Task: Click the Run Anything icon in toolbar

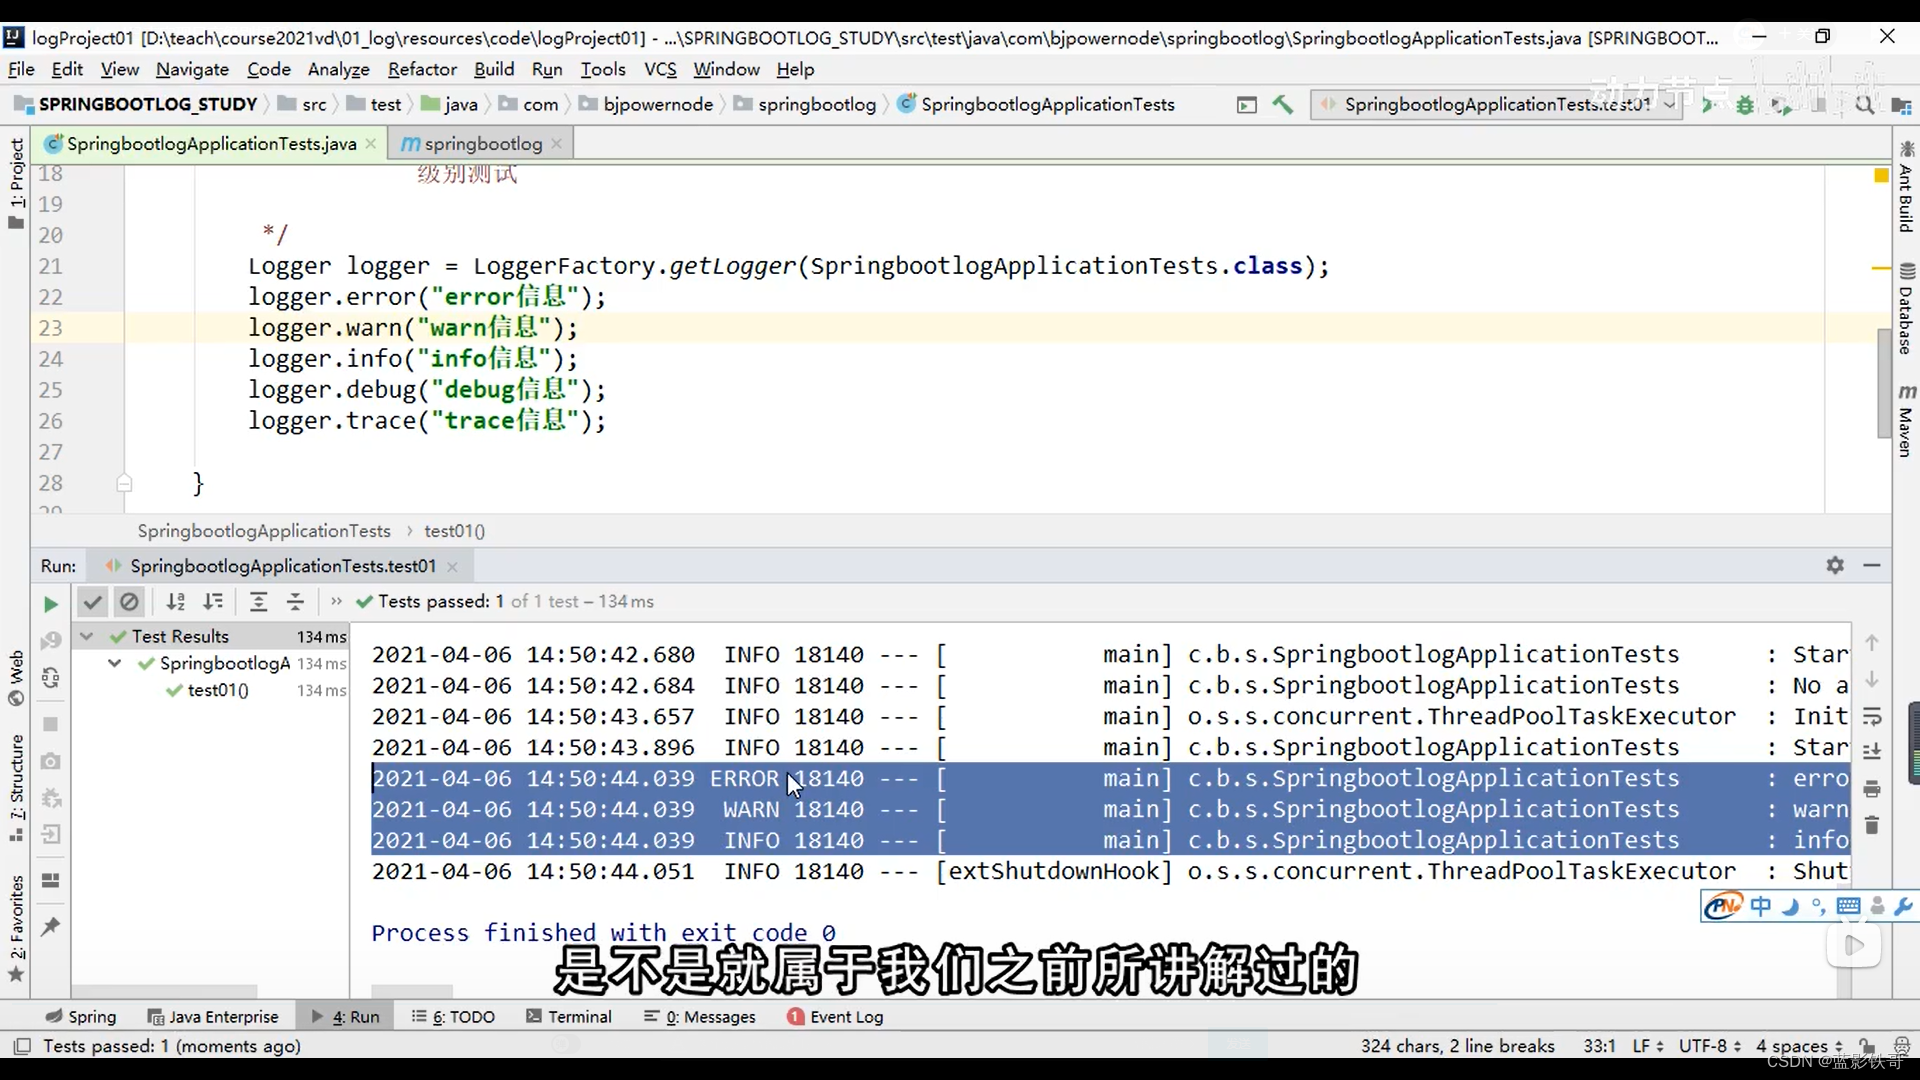Action: [x=1246, y=105]
